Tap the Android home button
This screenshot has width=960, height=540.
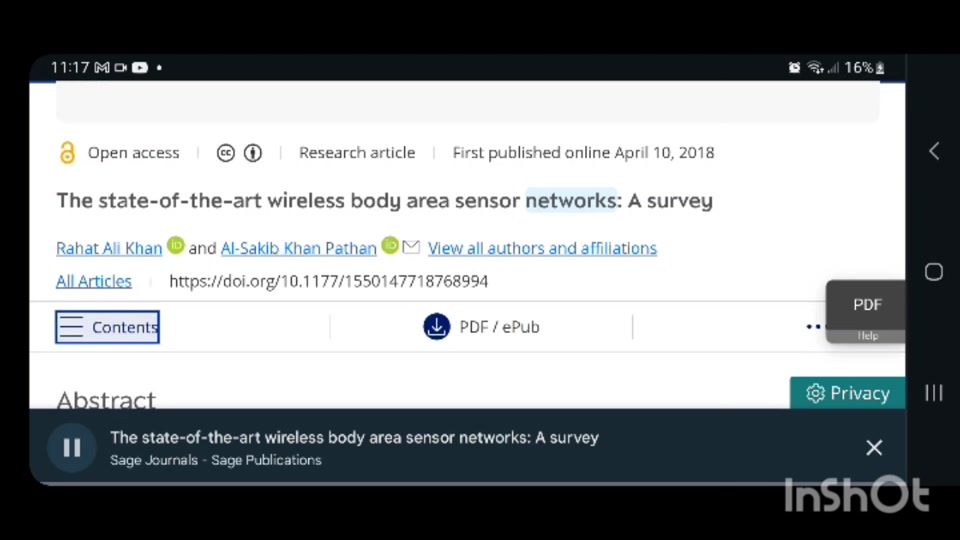[x=934, y=272]
